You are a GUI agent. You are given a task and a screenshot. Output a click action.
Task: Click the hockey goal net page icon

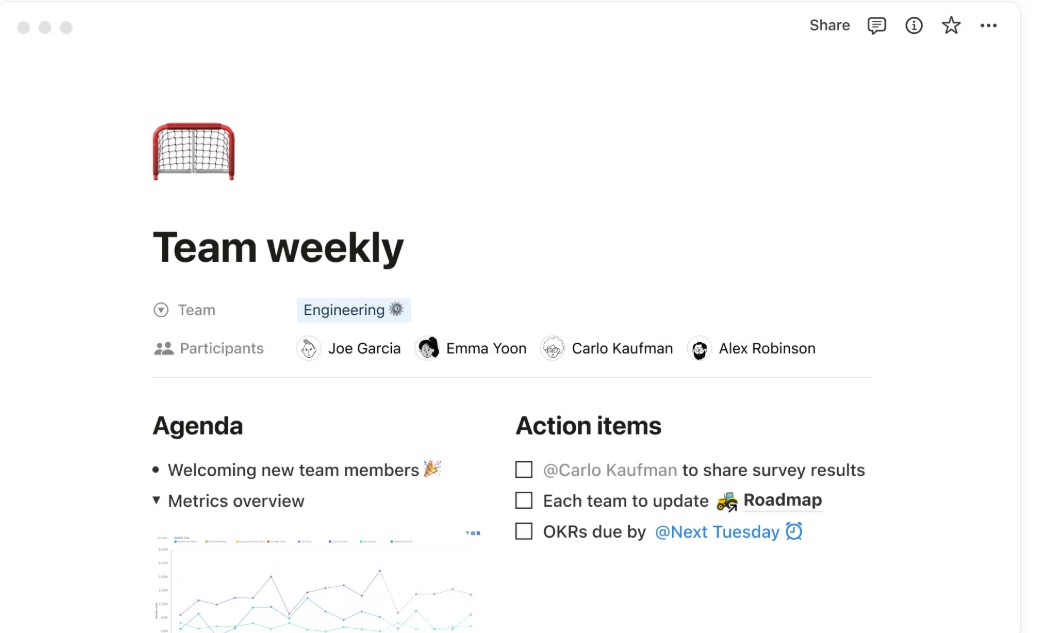click(193, 152)
